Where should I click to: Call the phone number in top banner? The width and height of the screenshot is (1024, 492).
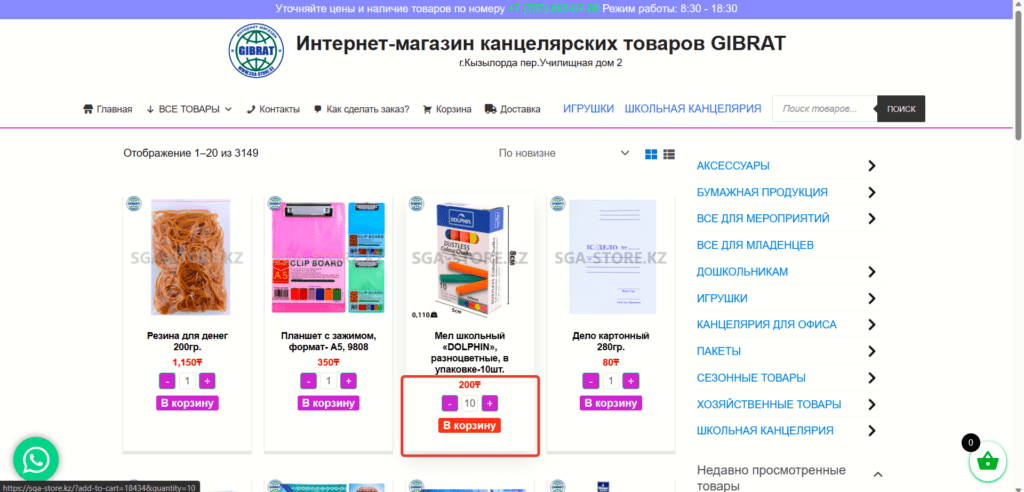coord(553,9)
